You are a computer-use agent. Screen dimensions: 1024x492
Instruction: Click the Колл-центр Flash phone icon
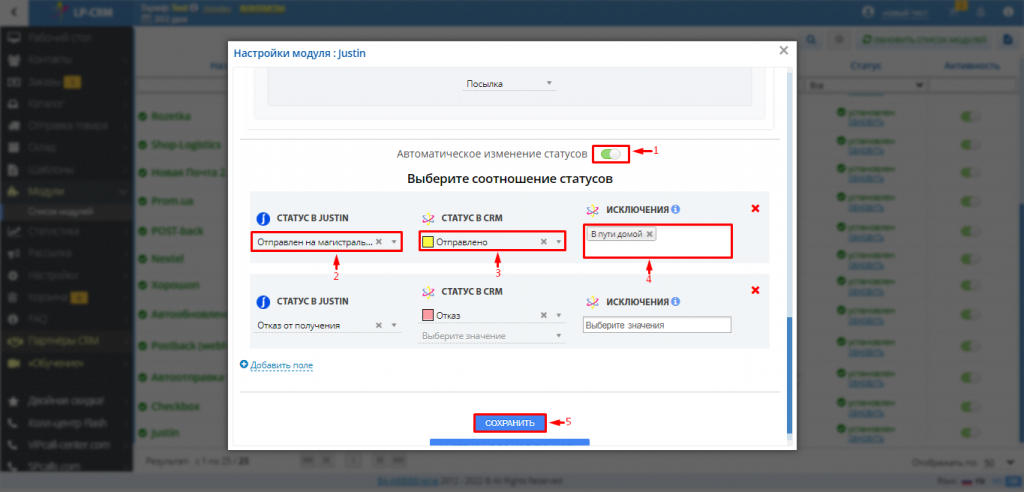tap(12, 423)
